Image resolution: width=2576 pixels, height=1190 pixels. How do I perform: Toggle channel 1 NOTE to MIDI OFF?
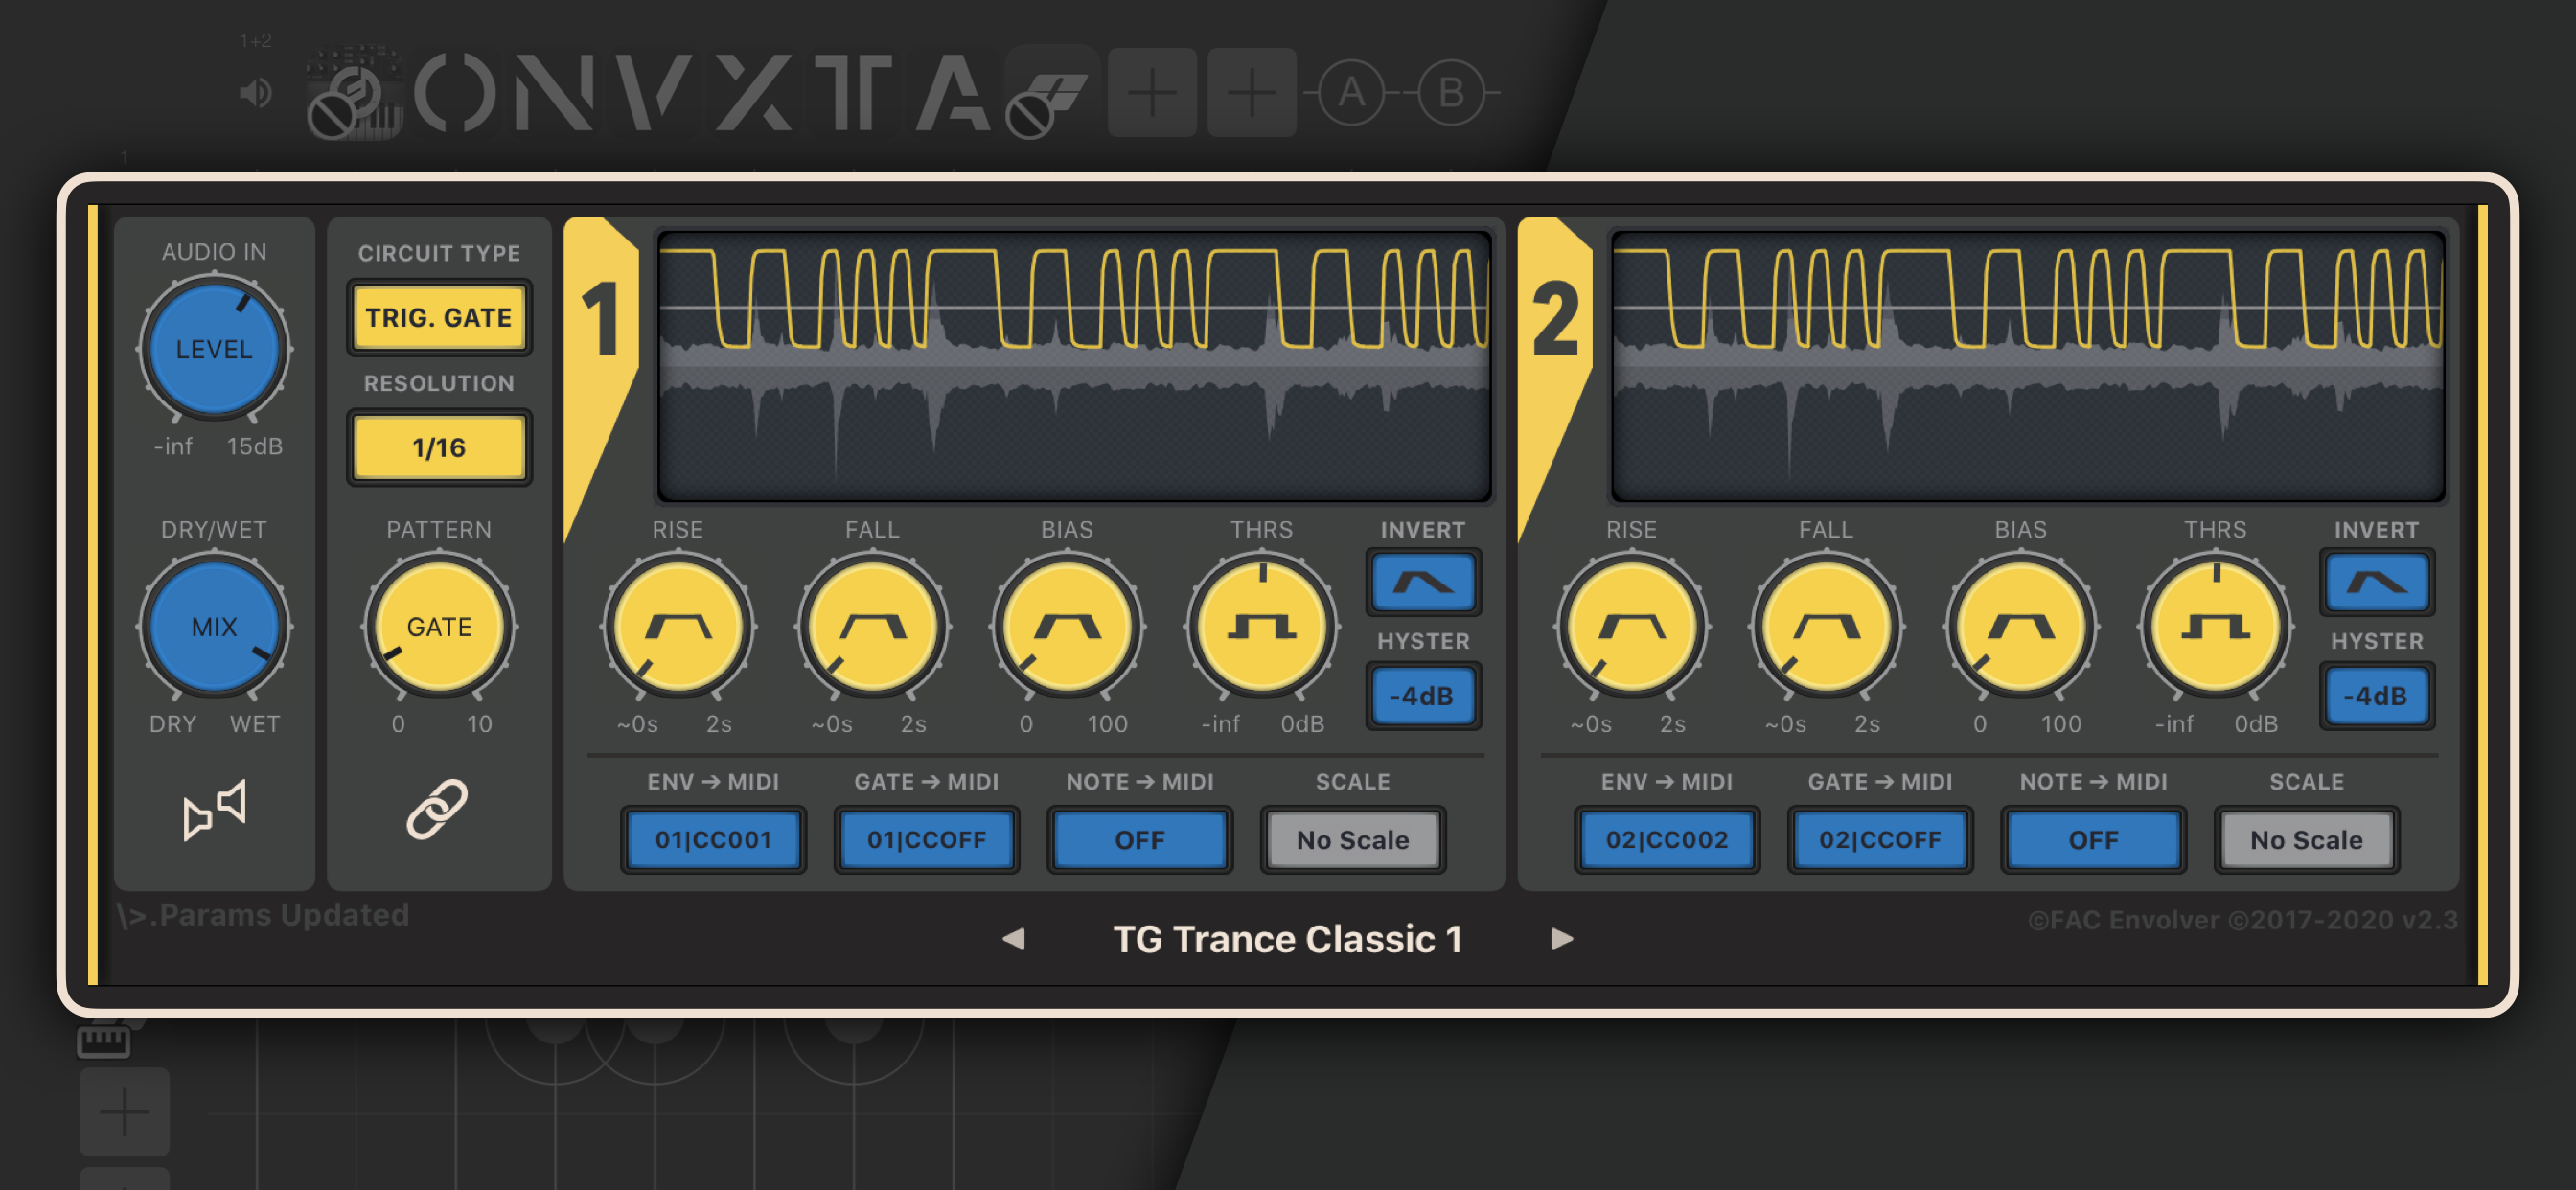(x=1139, y=840)
